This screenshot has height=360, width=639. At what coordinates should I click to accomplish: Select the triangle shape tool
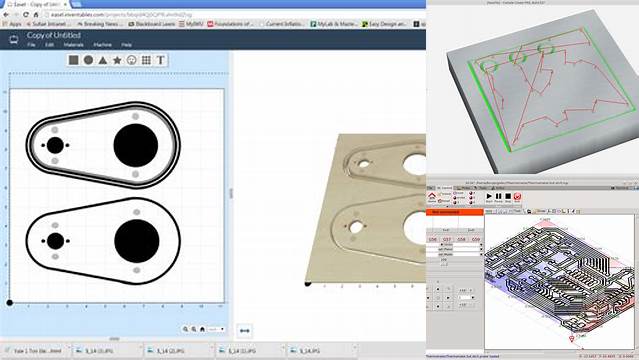pos(103,60)
